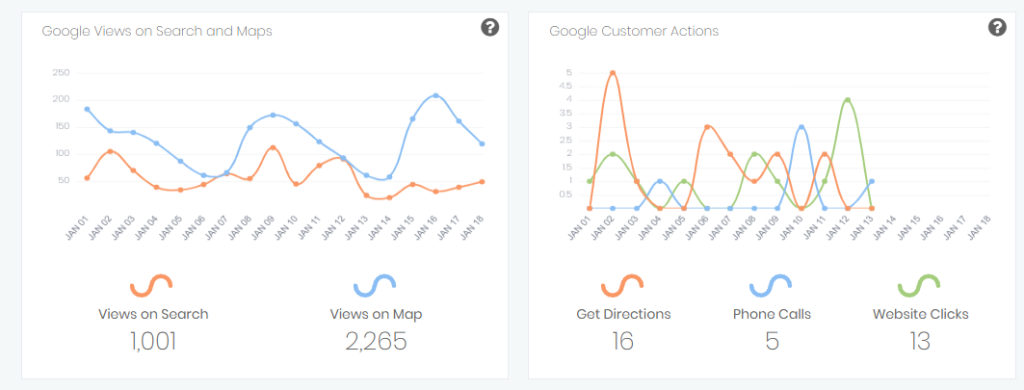The height and width of the screenshot is (390, 1024).
Task: Click the Map views point on JAN 01
Action: [87, 109]
